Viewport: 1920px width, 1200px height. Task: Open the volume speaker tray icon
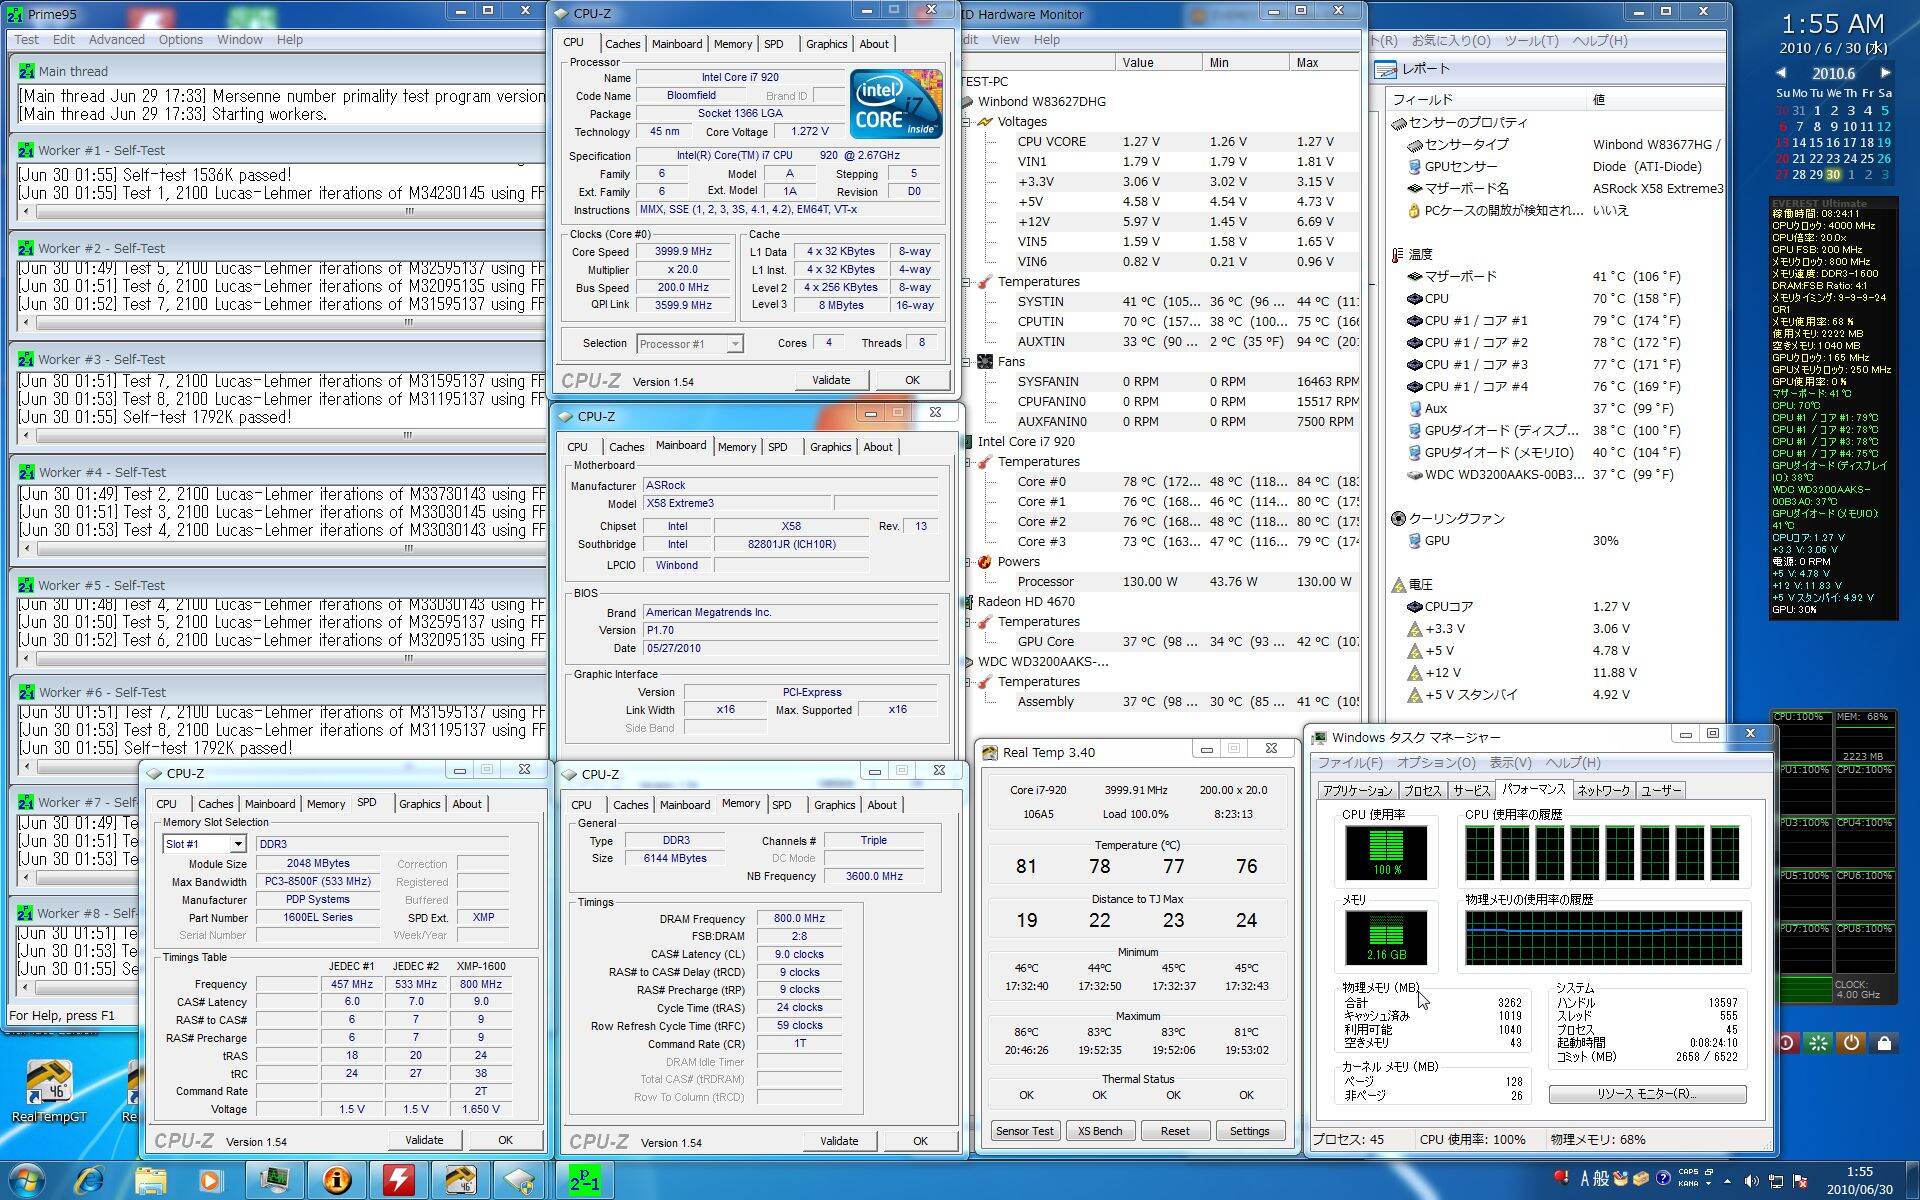[x=1751, y=1181]
